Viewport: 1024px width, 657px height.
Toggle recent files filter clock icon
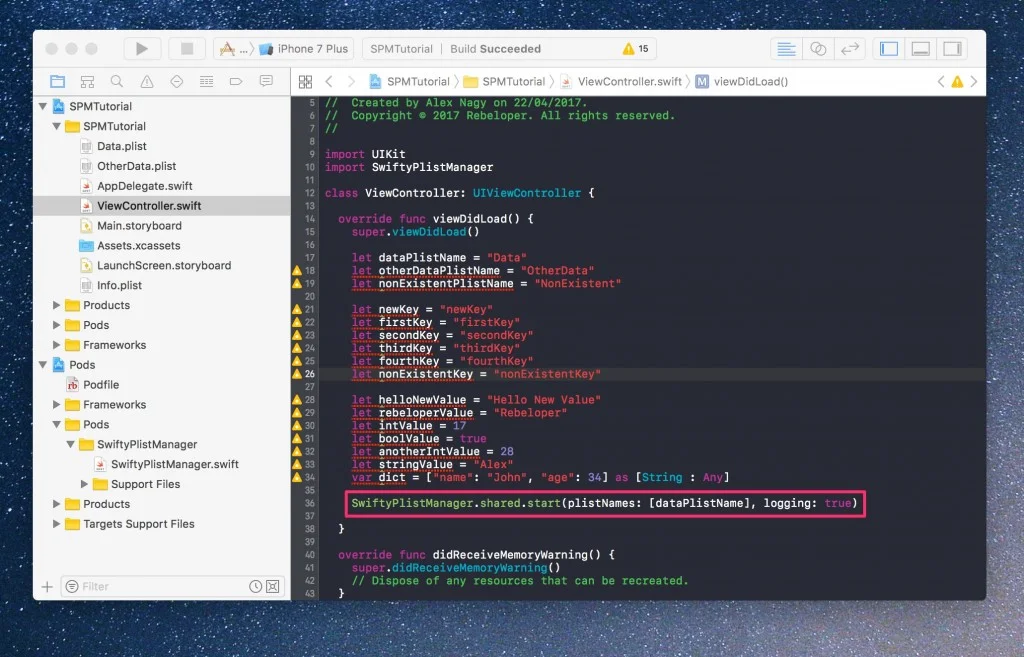pyautogui.click(x=255, y=586)
